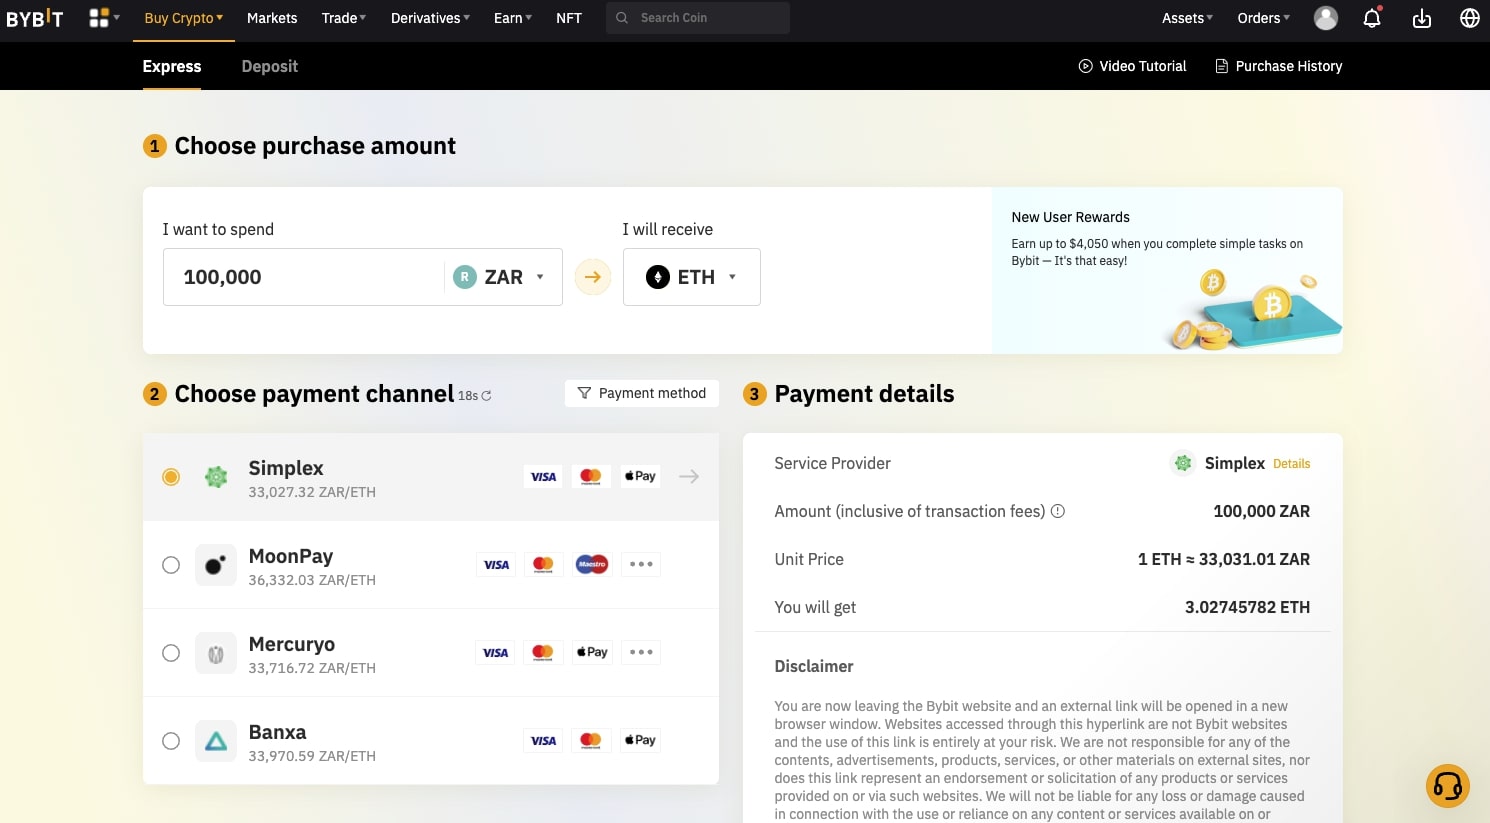
Task: Click Maestro icon in MoonPay row
Action: 592,565
